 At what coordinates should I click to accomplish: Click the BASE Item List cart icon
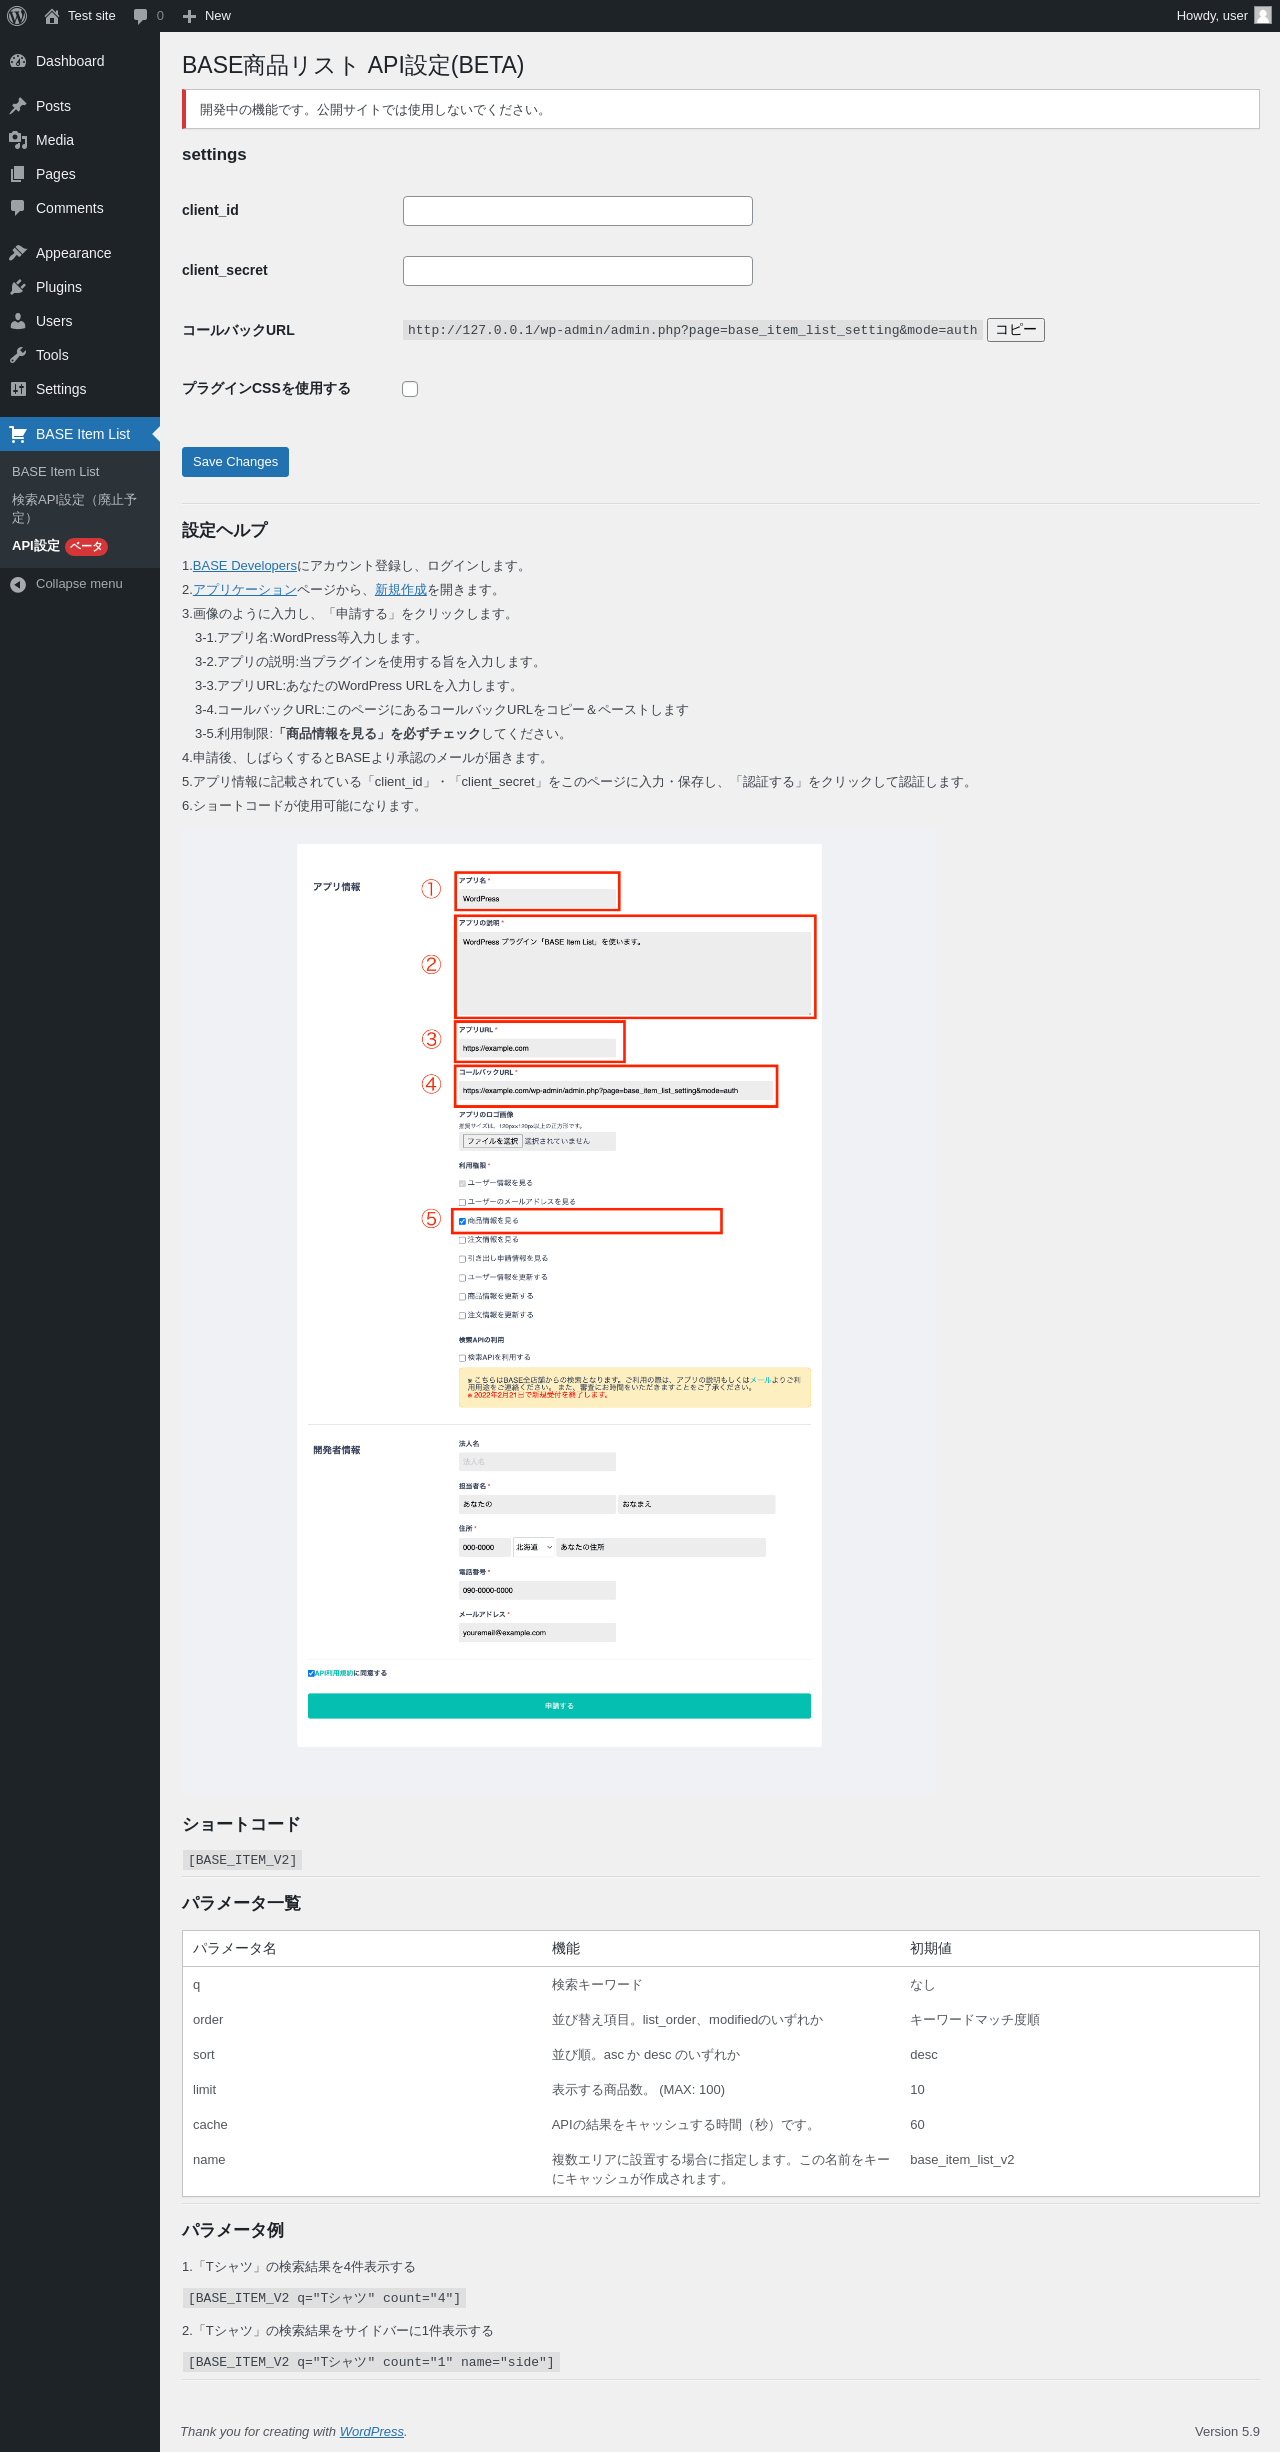point(18,434)
